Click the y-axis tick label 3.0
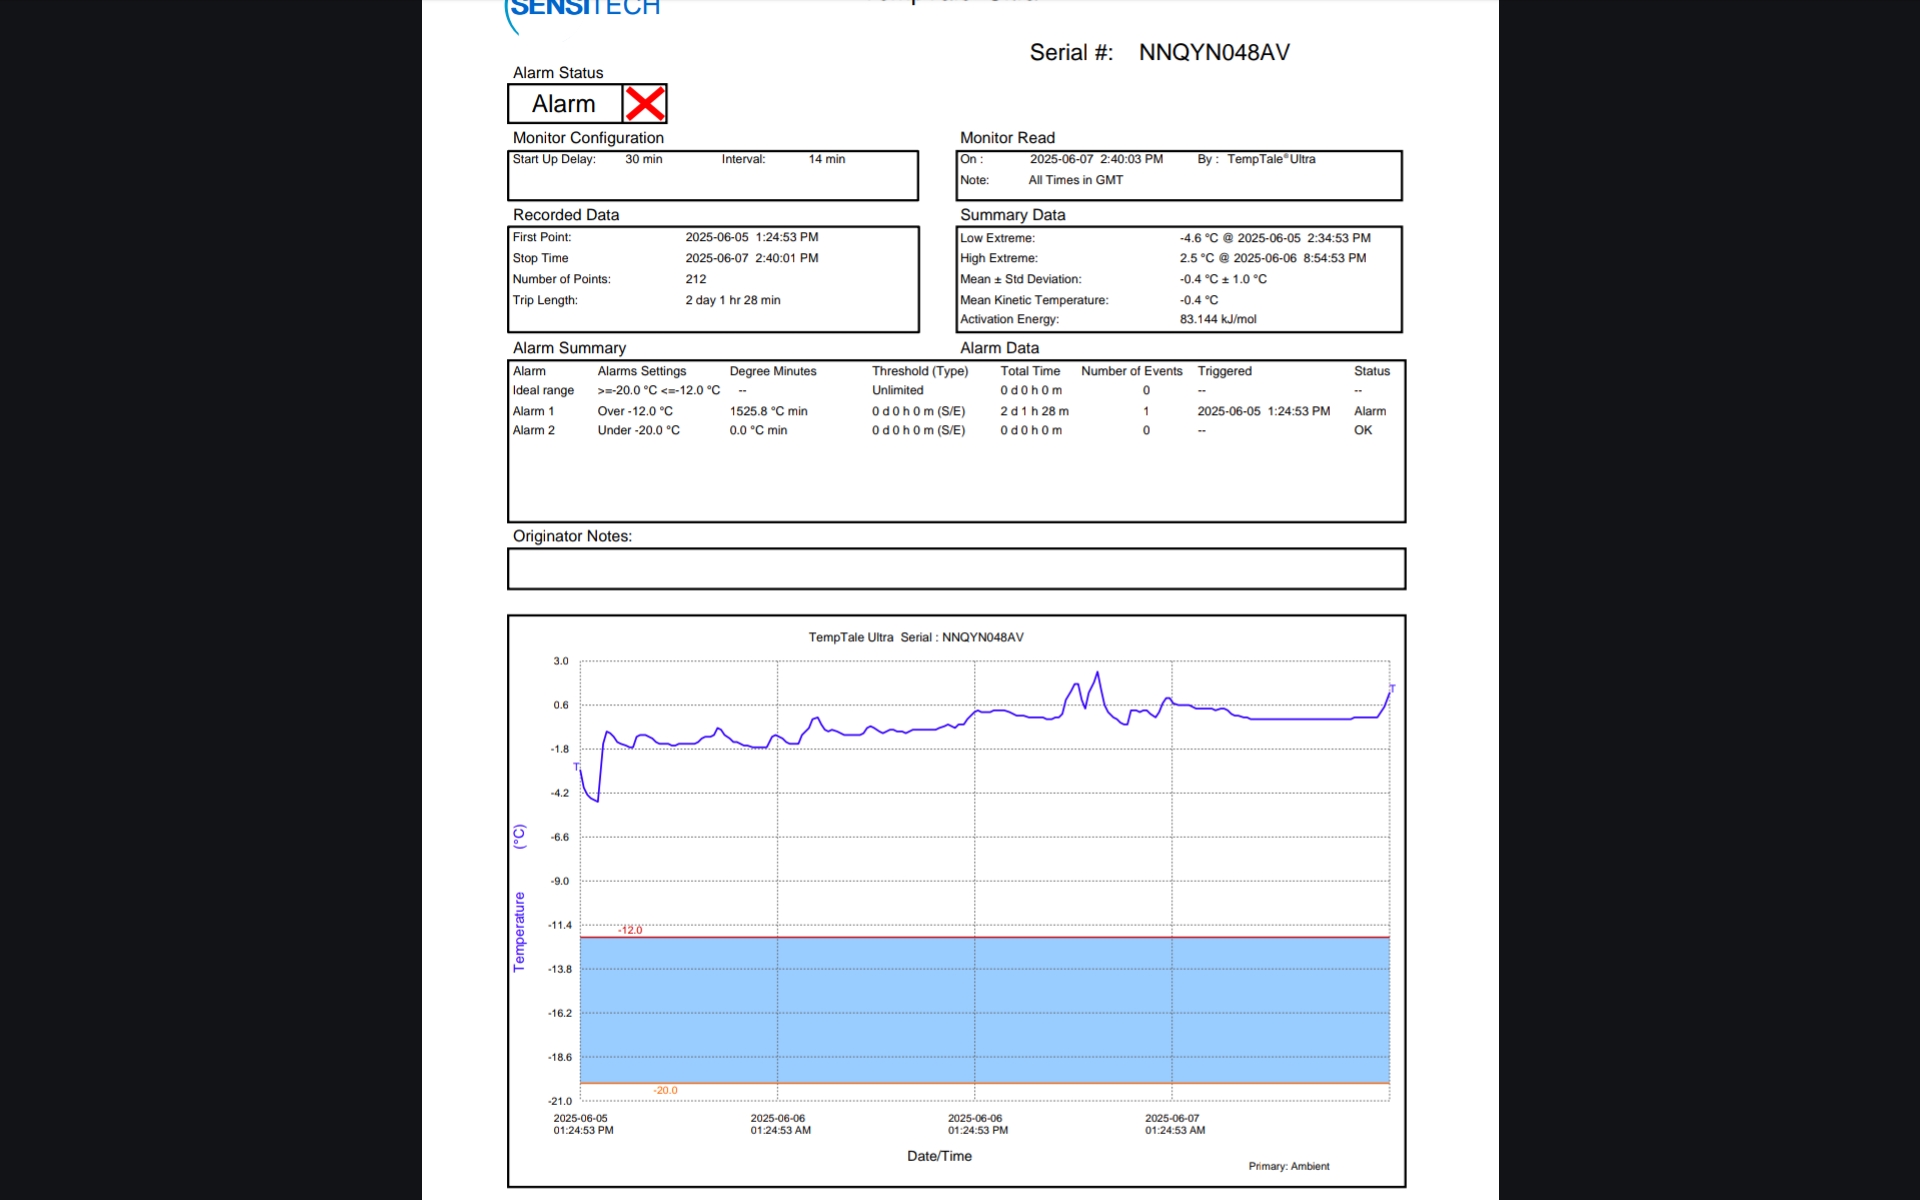The height and width of the screenshot is (1200, 1920). point(561,661)
